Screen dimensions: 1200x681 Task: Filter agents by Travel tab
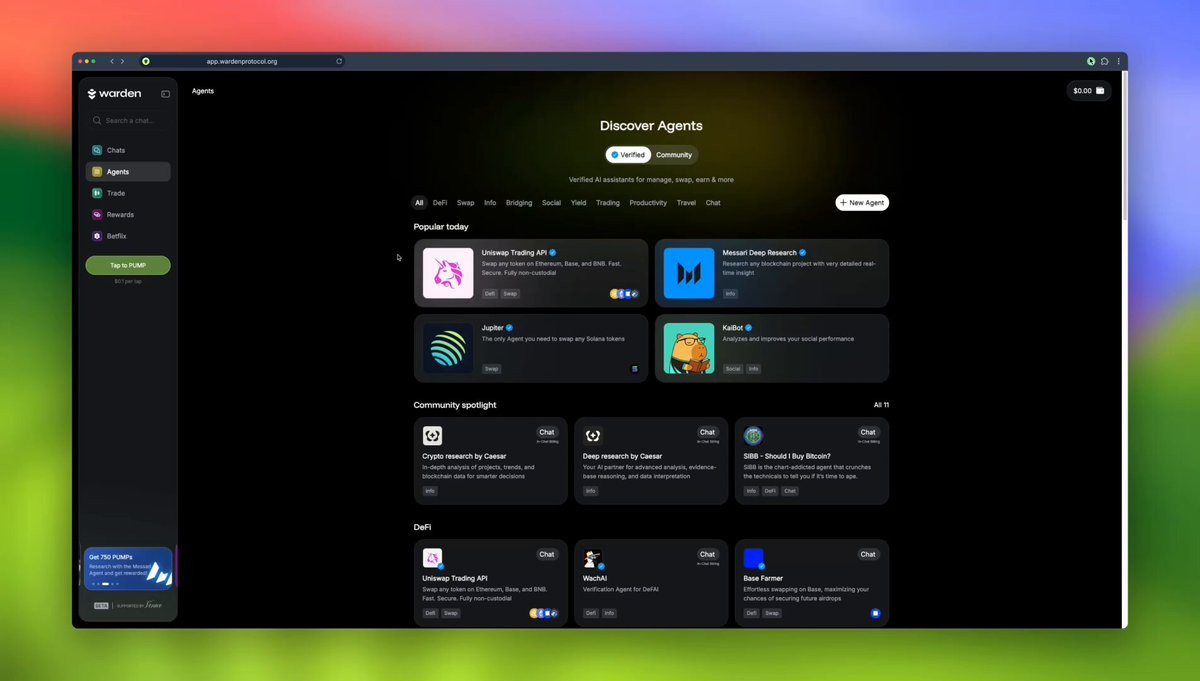686,203
